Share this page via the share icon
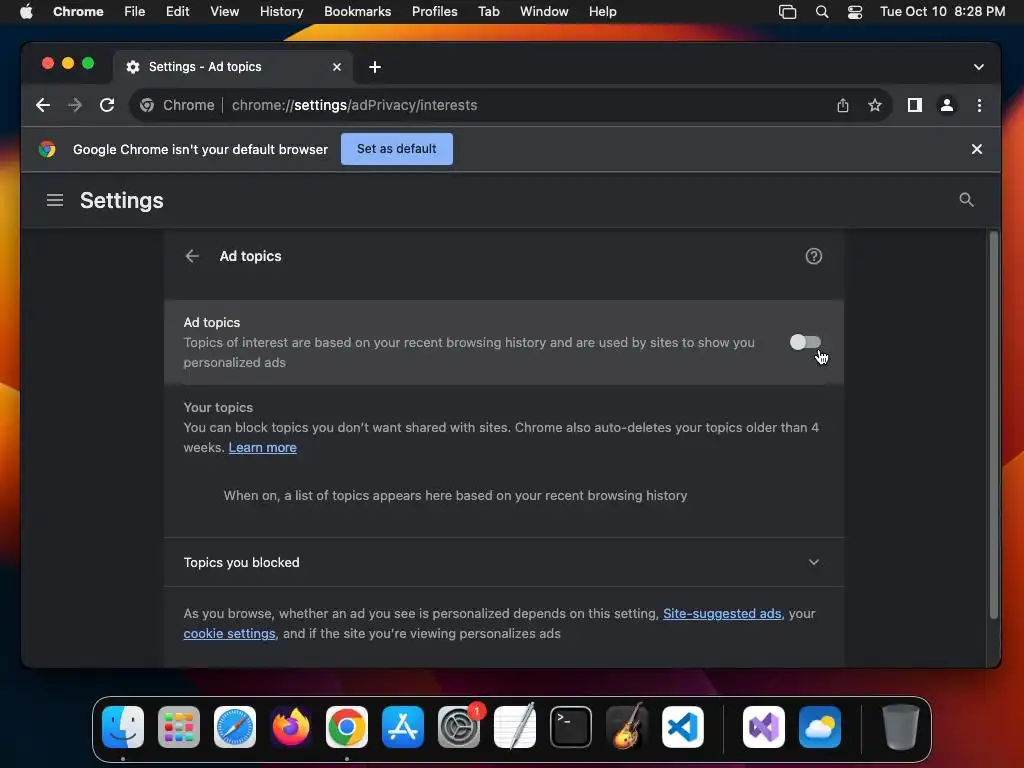1024x768 pixels. click(842, 105)
